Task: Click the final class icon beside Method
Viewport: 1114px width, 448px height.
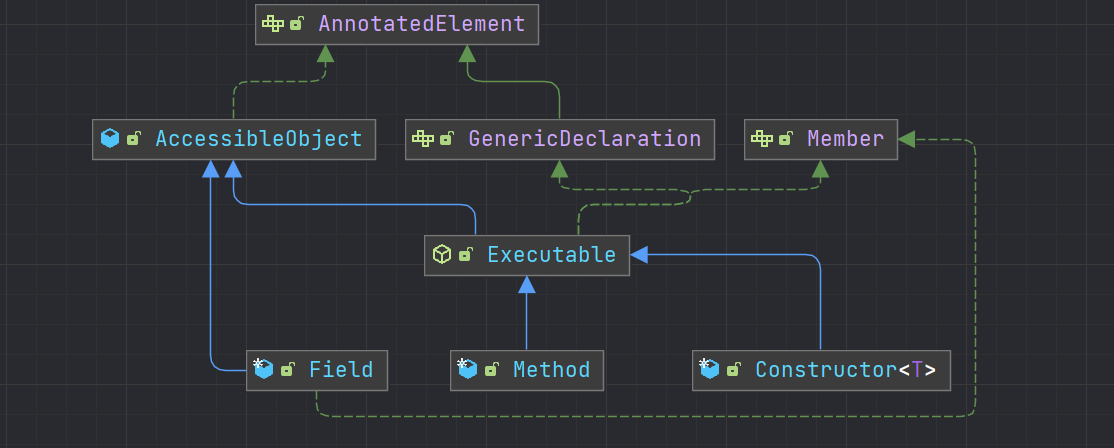Action: pos(467,370)
